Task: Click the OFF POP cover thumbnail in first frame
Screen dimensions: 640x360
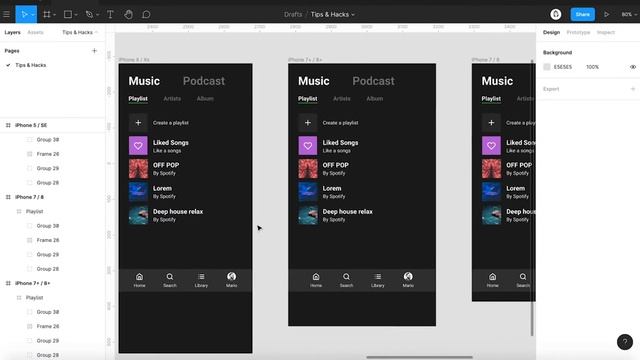Action: pos(138,169)
